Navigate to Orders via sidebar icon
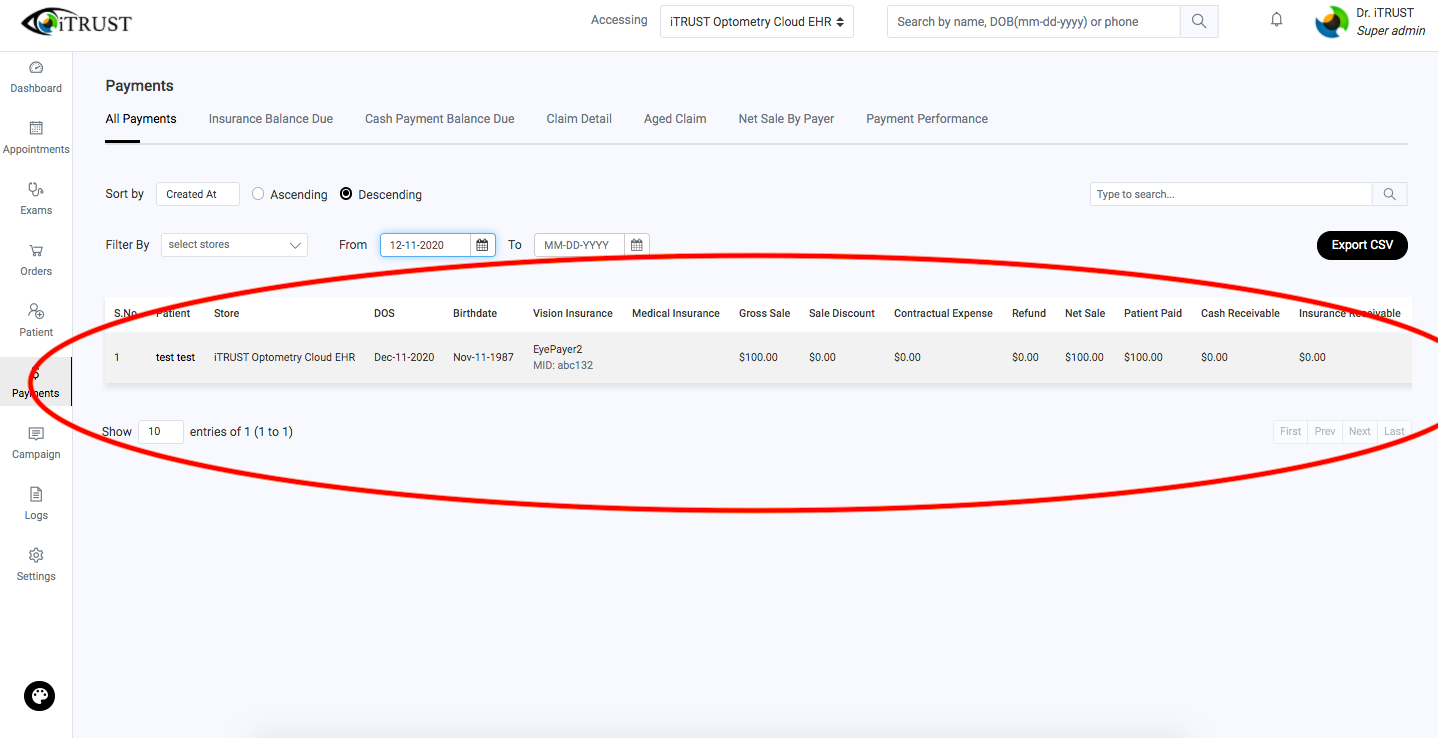The image size is (1438, 738). (36, 259)
